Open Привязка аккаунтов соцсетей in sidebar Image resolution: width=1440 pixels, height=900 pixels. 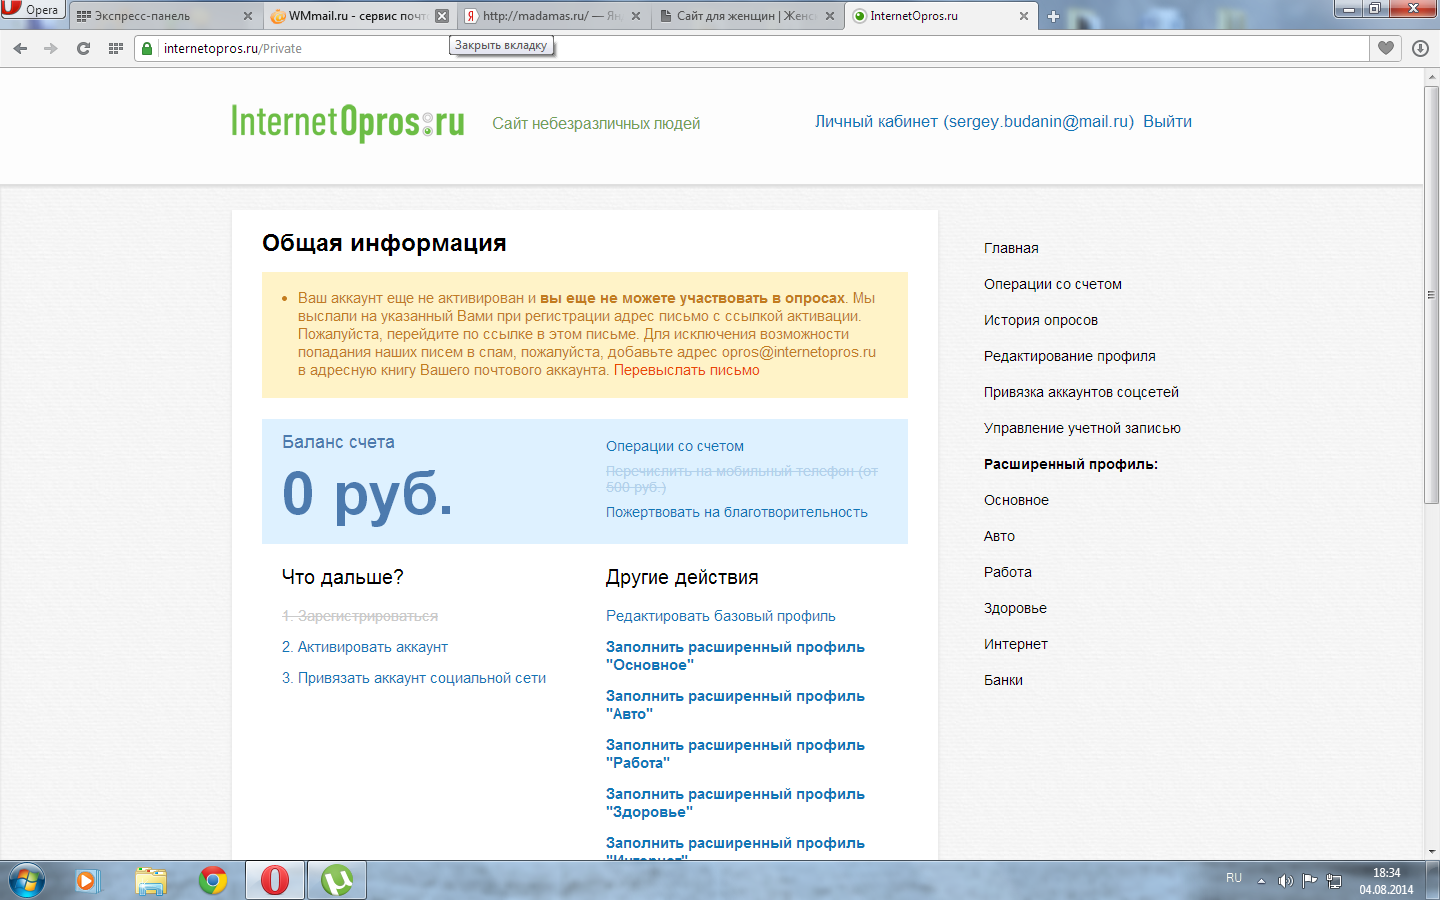click(x=1081, y=392)
